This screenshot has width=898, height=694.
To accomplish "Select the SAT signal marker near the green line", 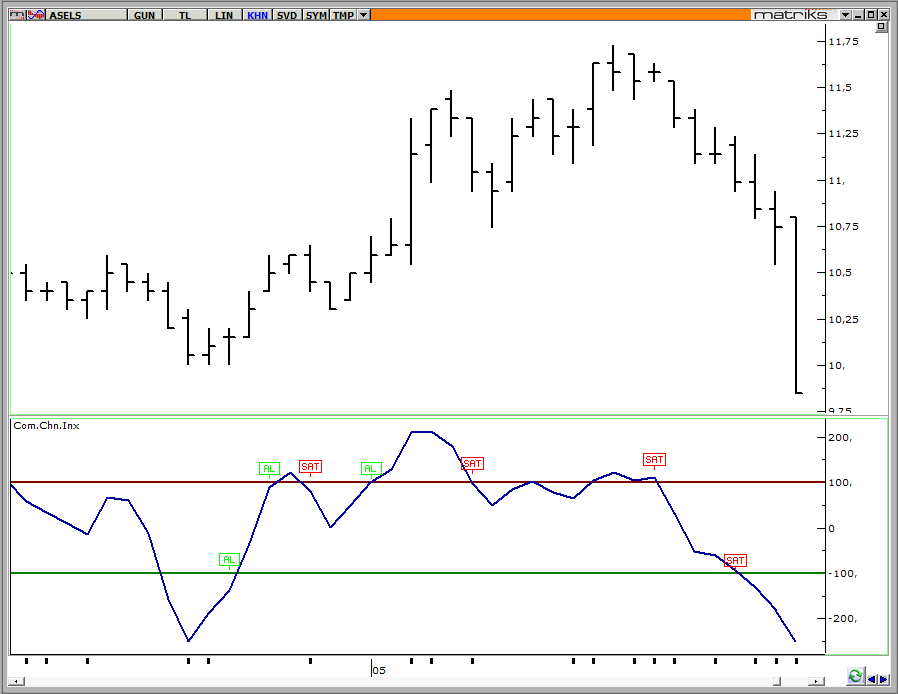I will click(x=735, y=560).
